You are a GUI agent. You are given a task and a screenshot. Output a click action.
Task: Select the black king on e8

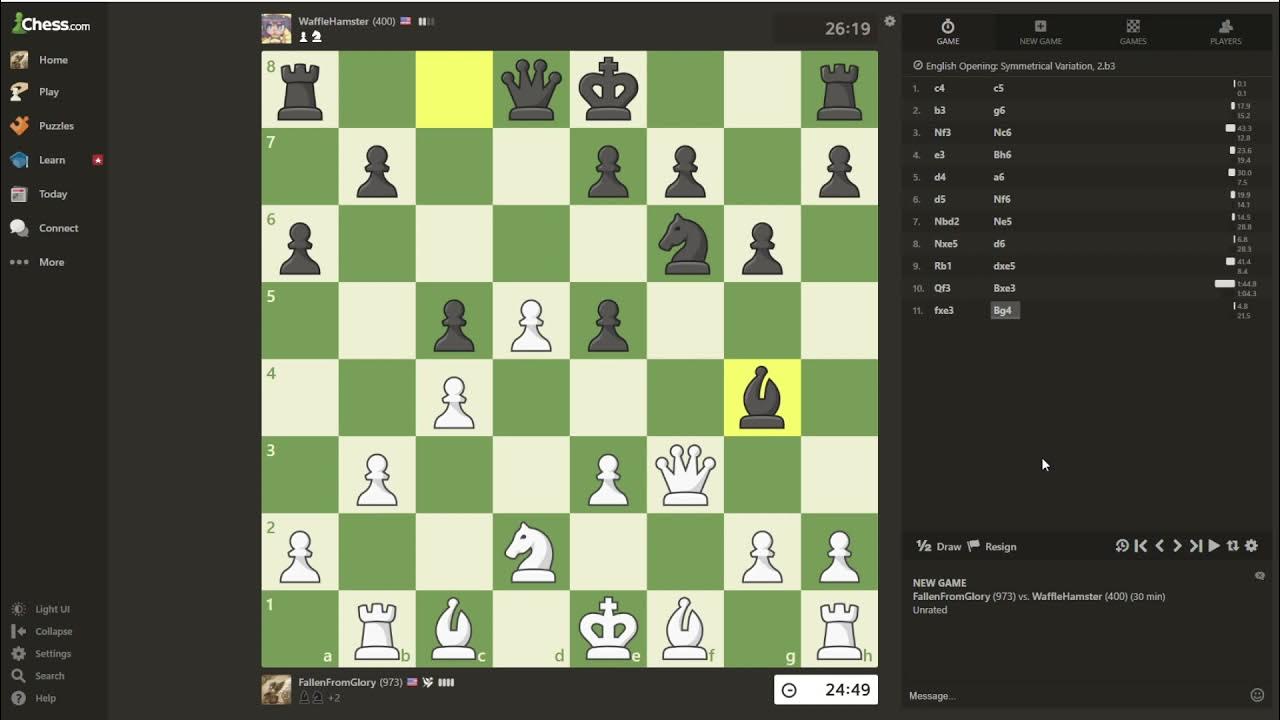pyautogui.click(x=608, y=90)
